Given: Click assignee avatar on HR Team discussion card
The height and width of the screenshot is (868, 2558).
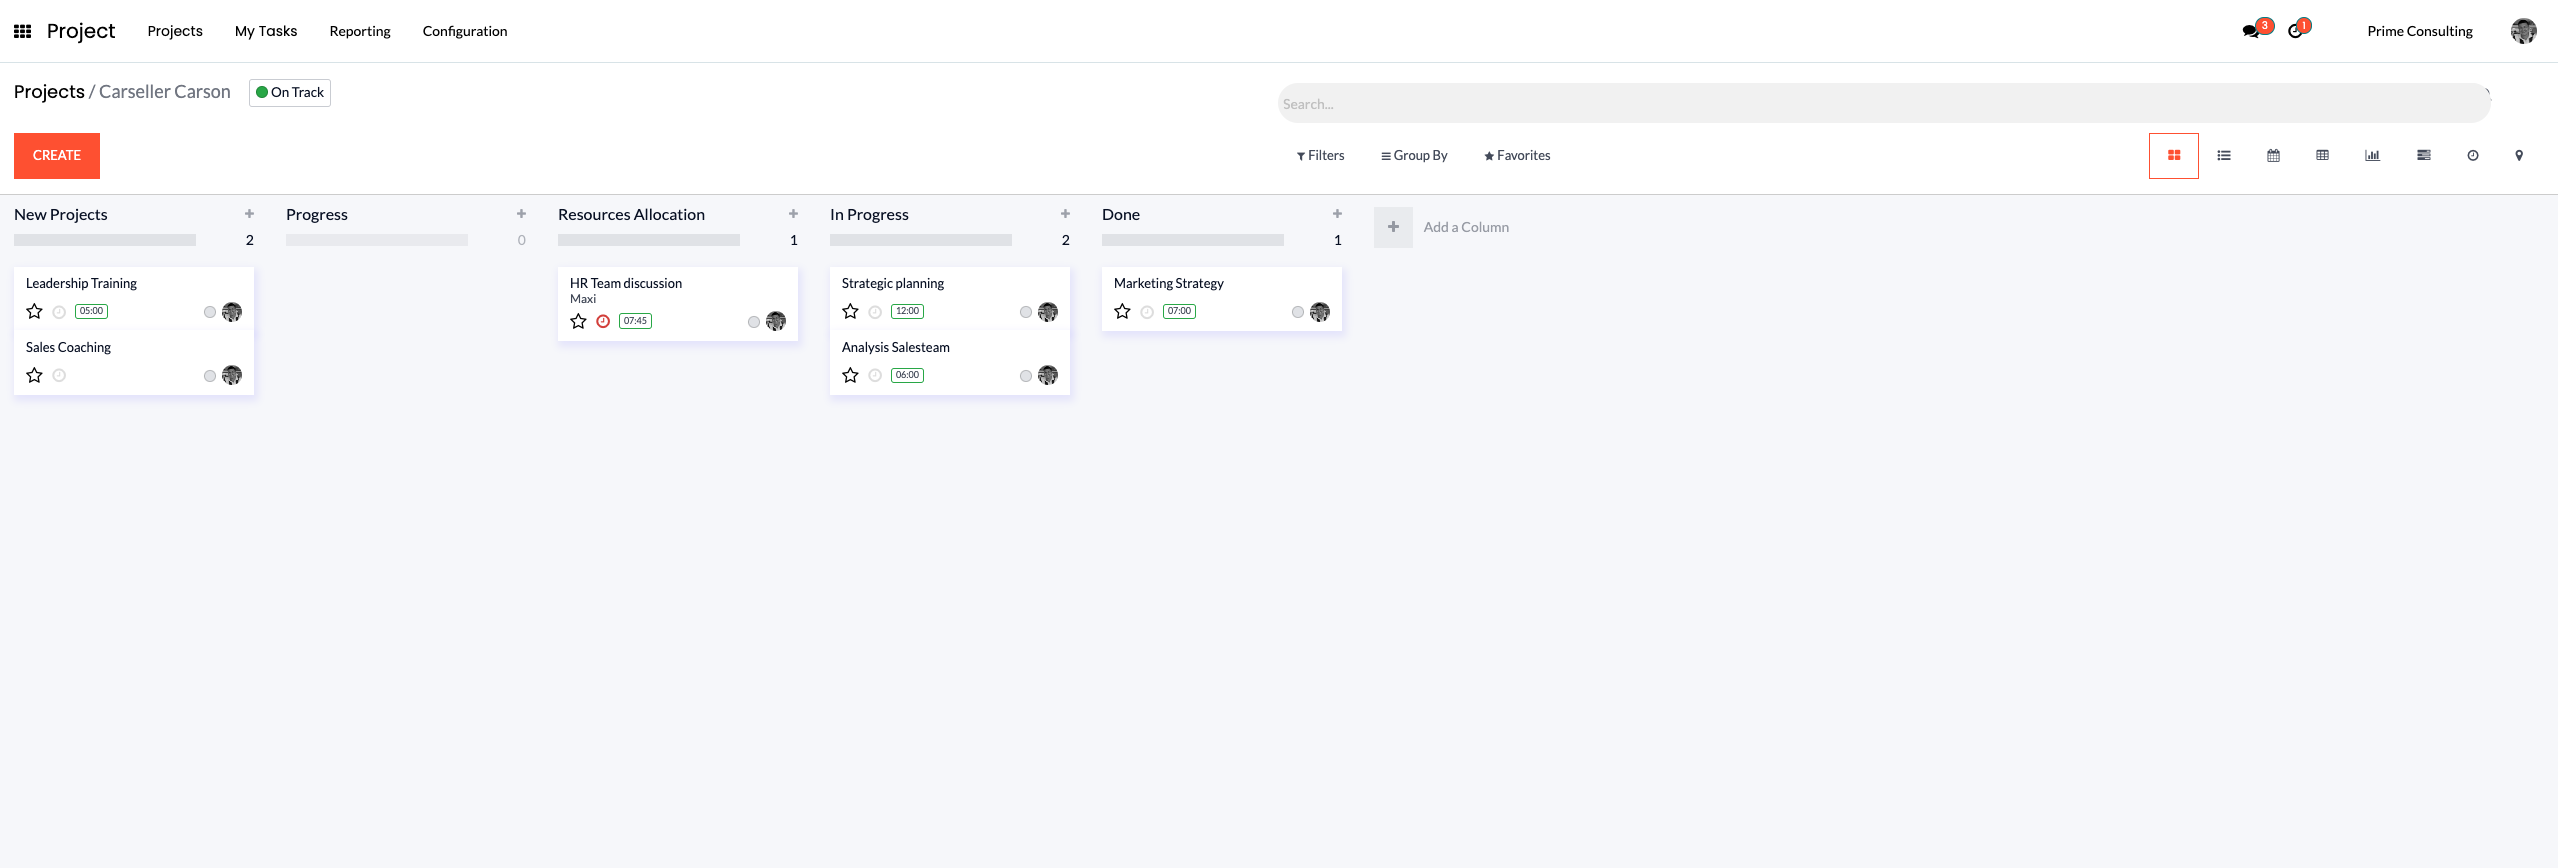Looking at the screenshot, I should click(776, 322).
